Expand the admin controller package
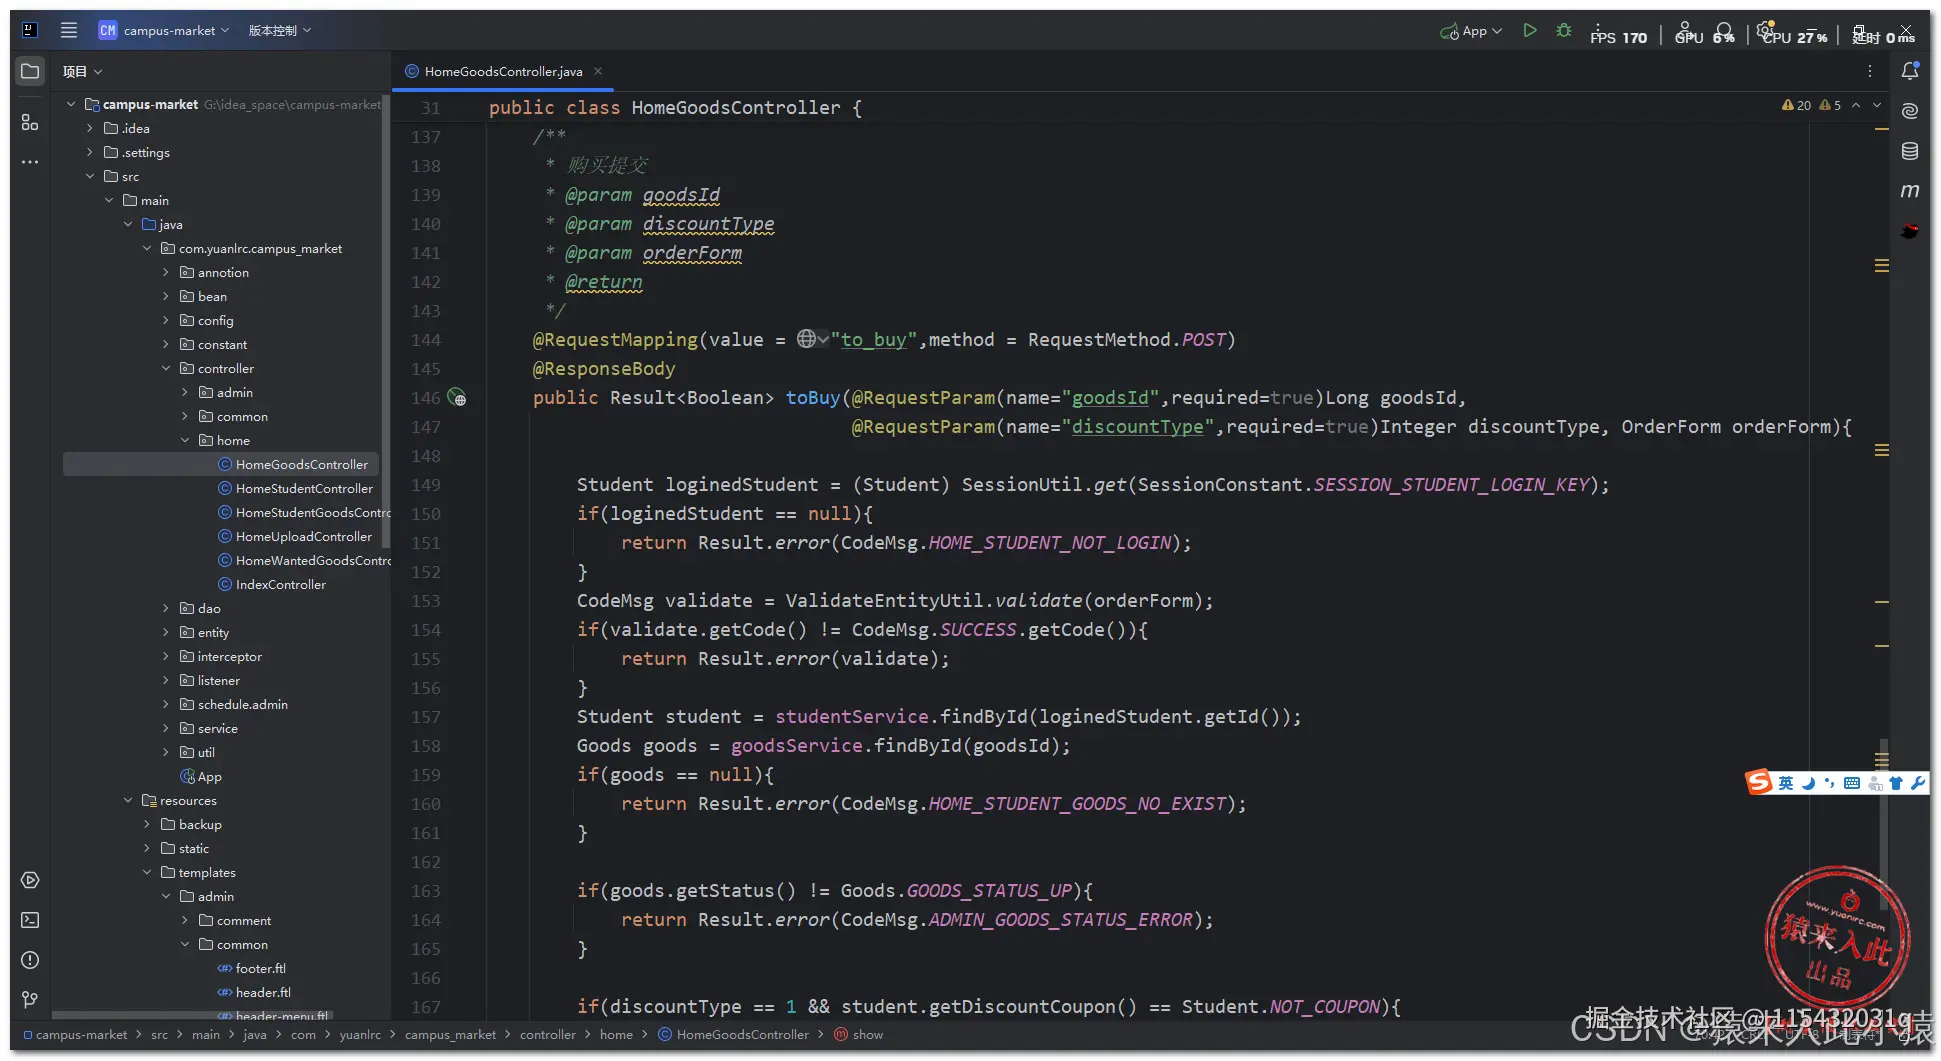This screenshot has width=1941, height=1061. 185,392
